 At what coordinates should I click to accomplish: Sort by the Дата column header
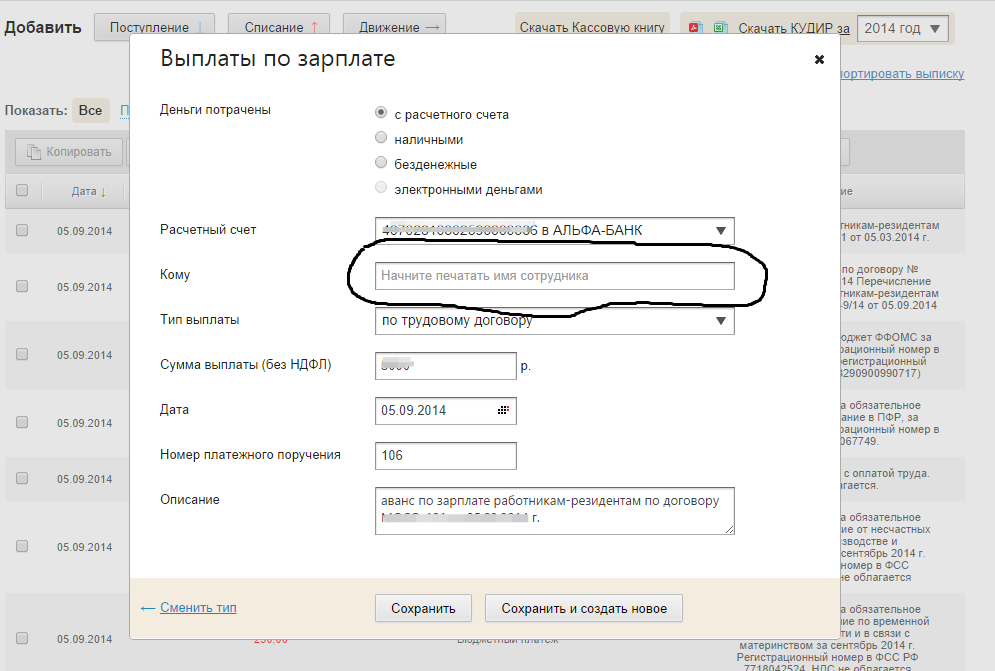[x=88, y=191]
